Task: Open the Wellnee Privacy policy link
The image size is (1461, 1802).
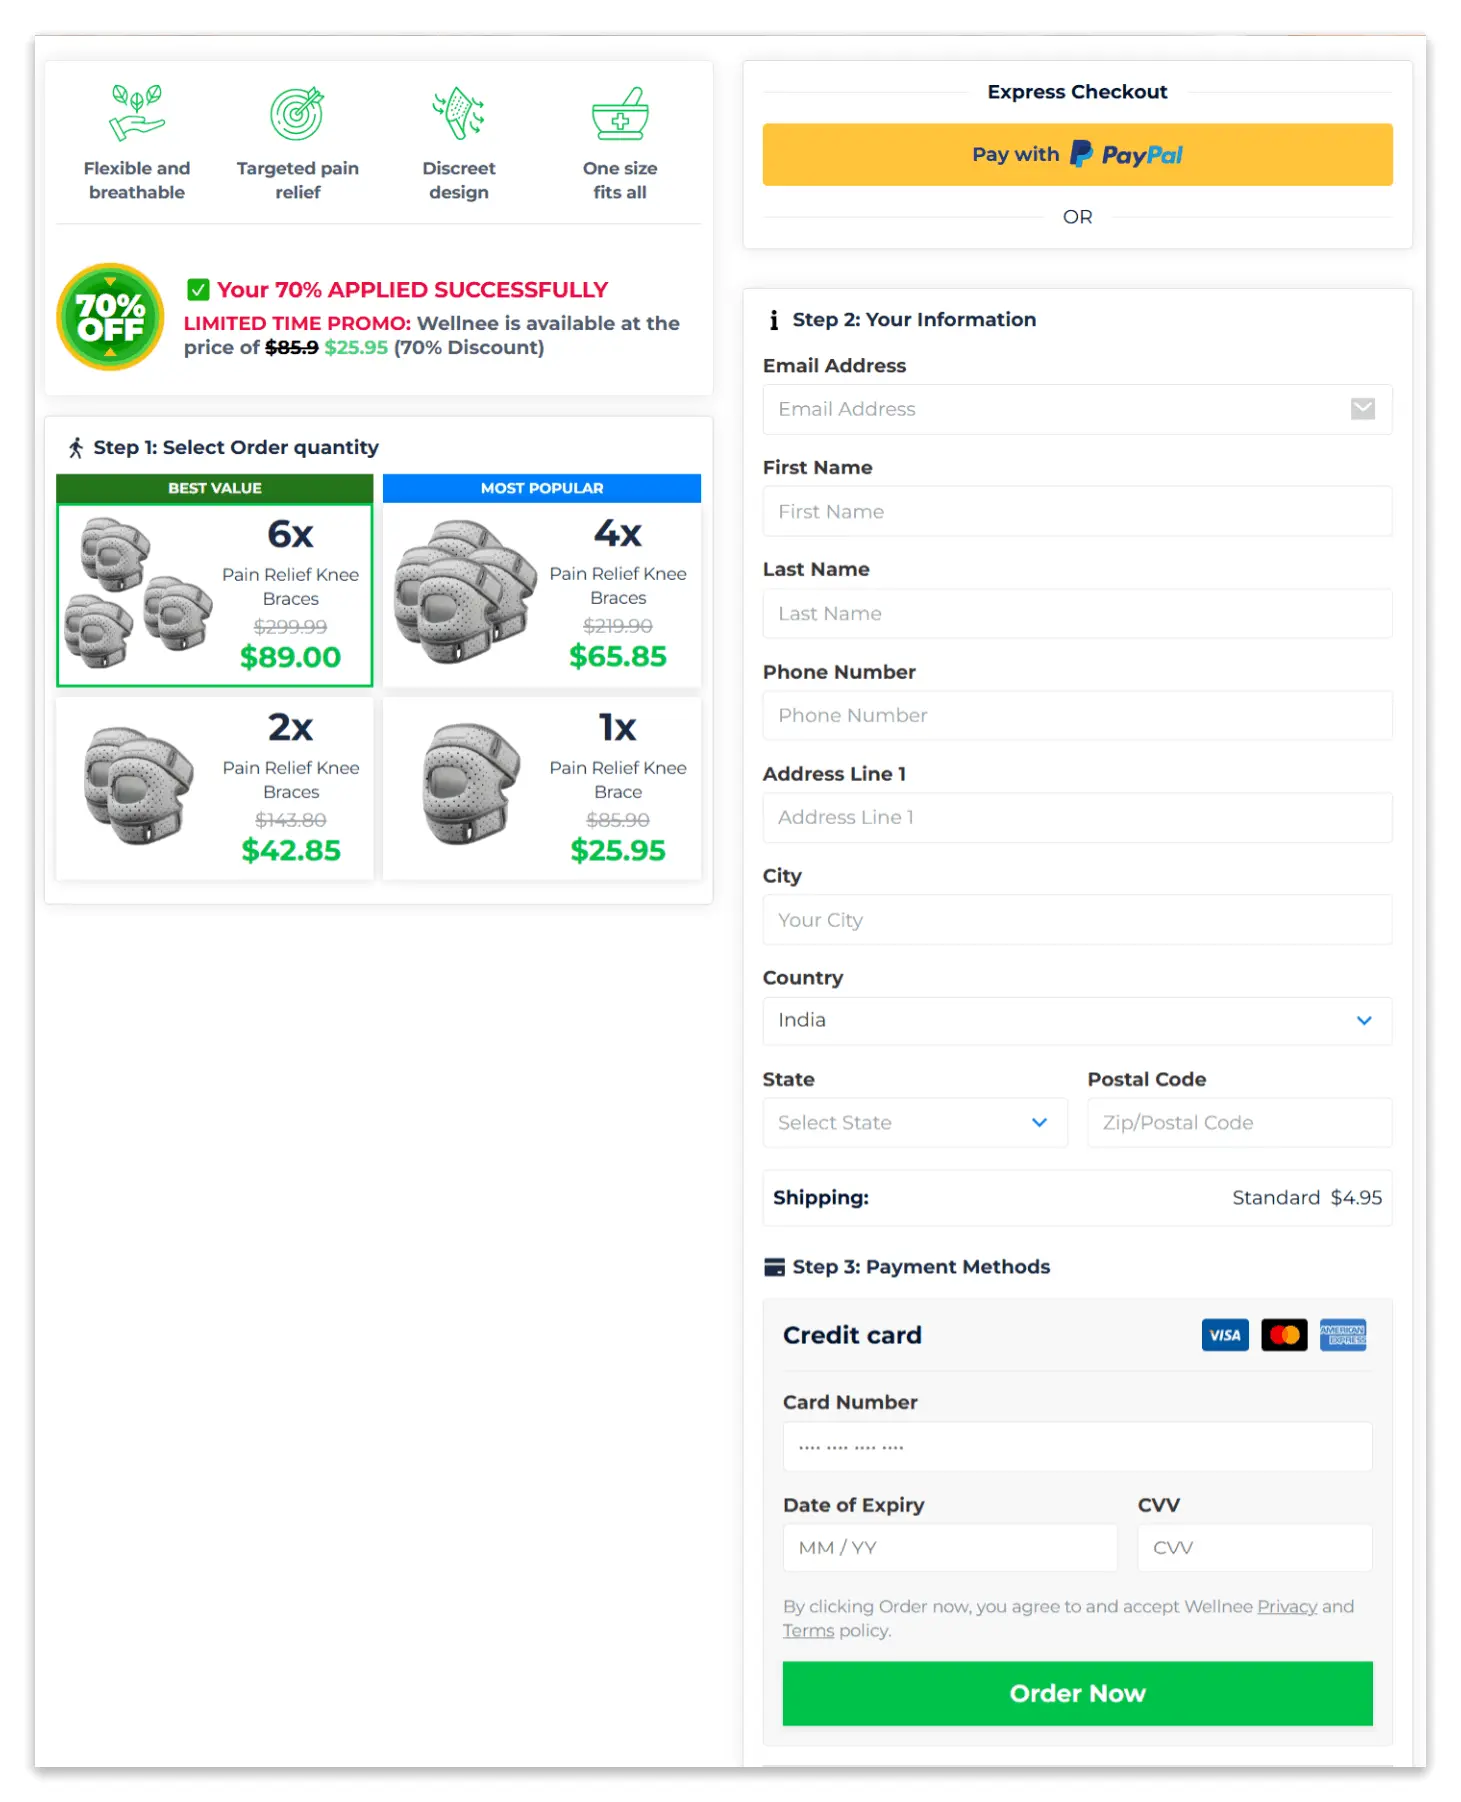Action: point(1286,1606)
